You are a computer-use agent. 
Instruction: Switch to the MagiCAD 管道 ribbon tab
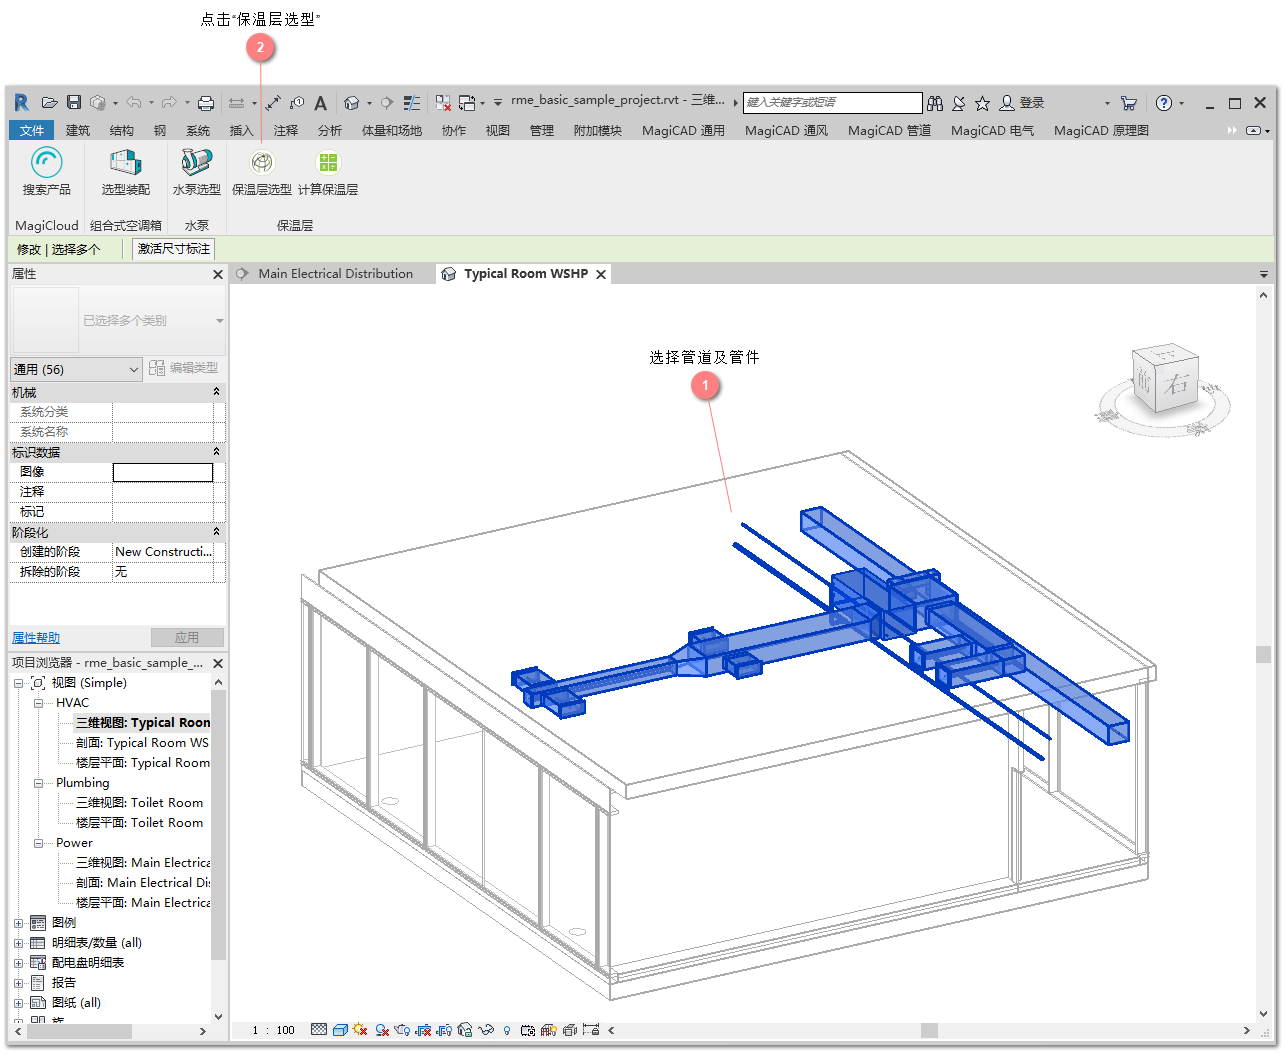[889, 130]
